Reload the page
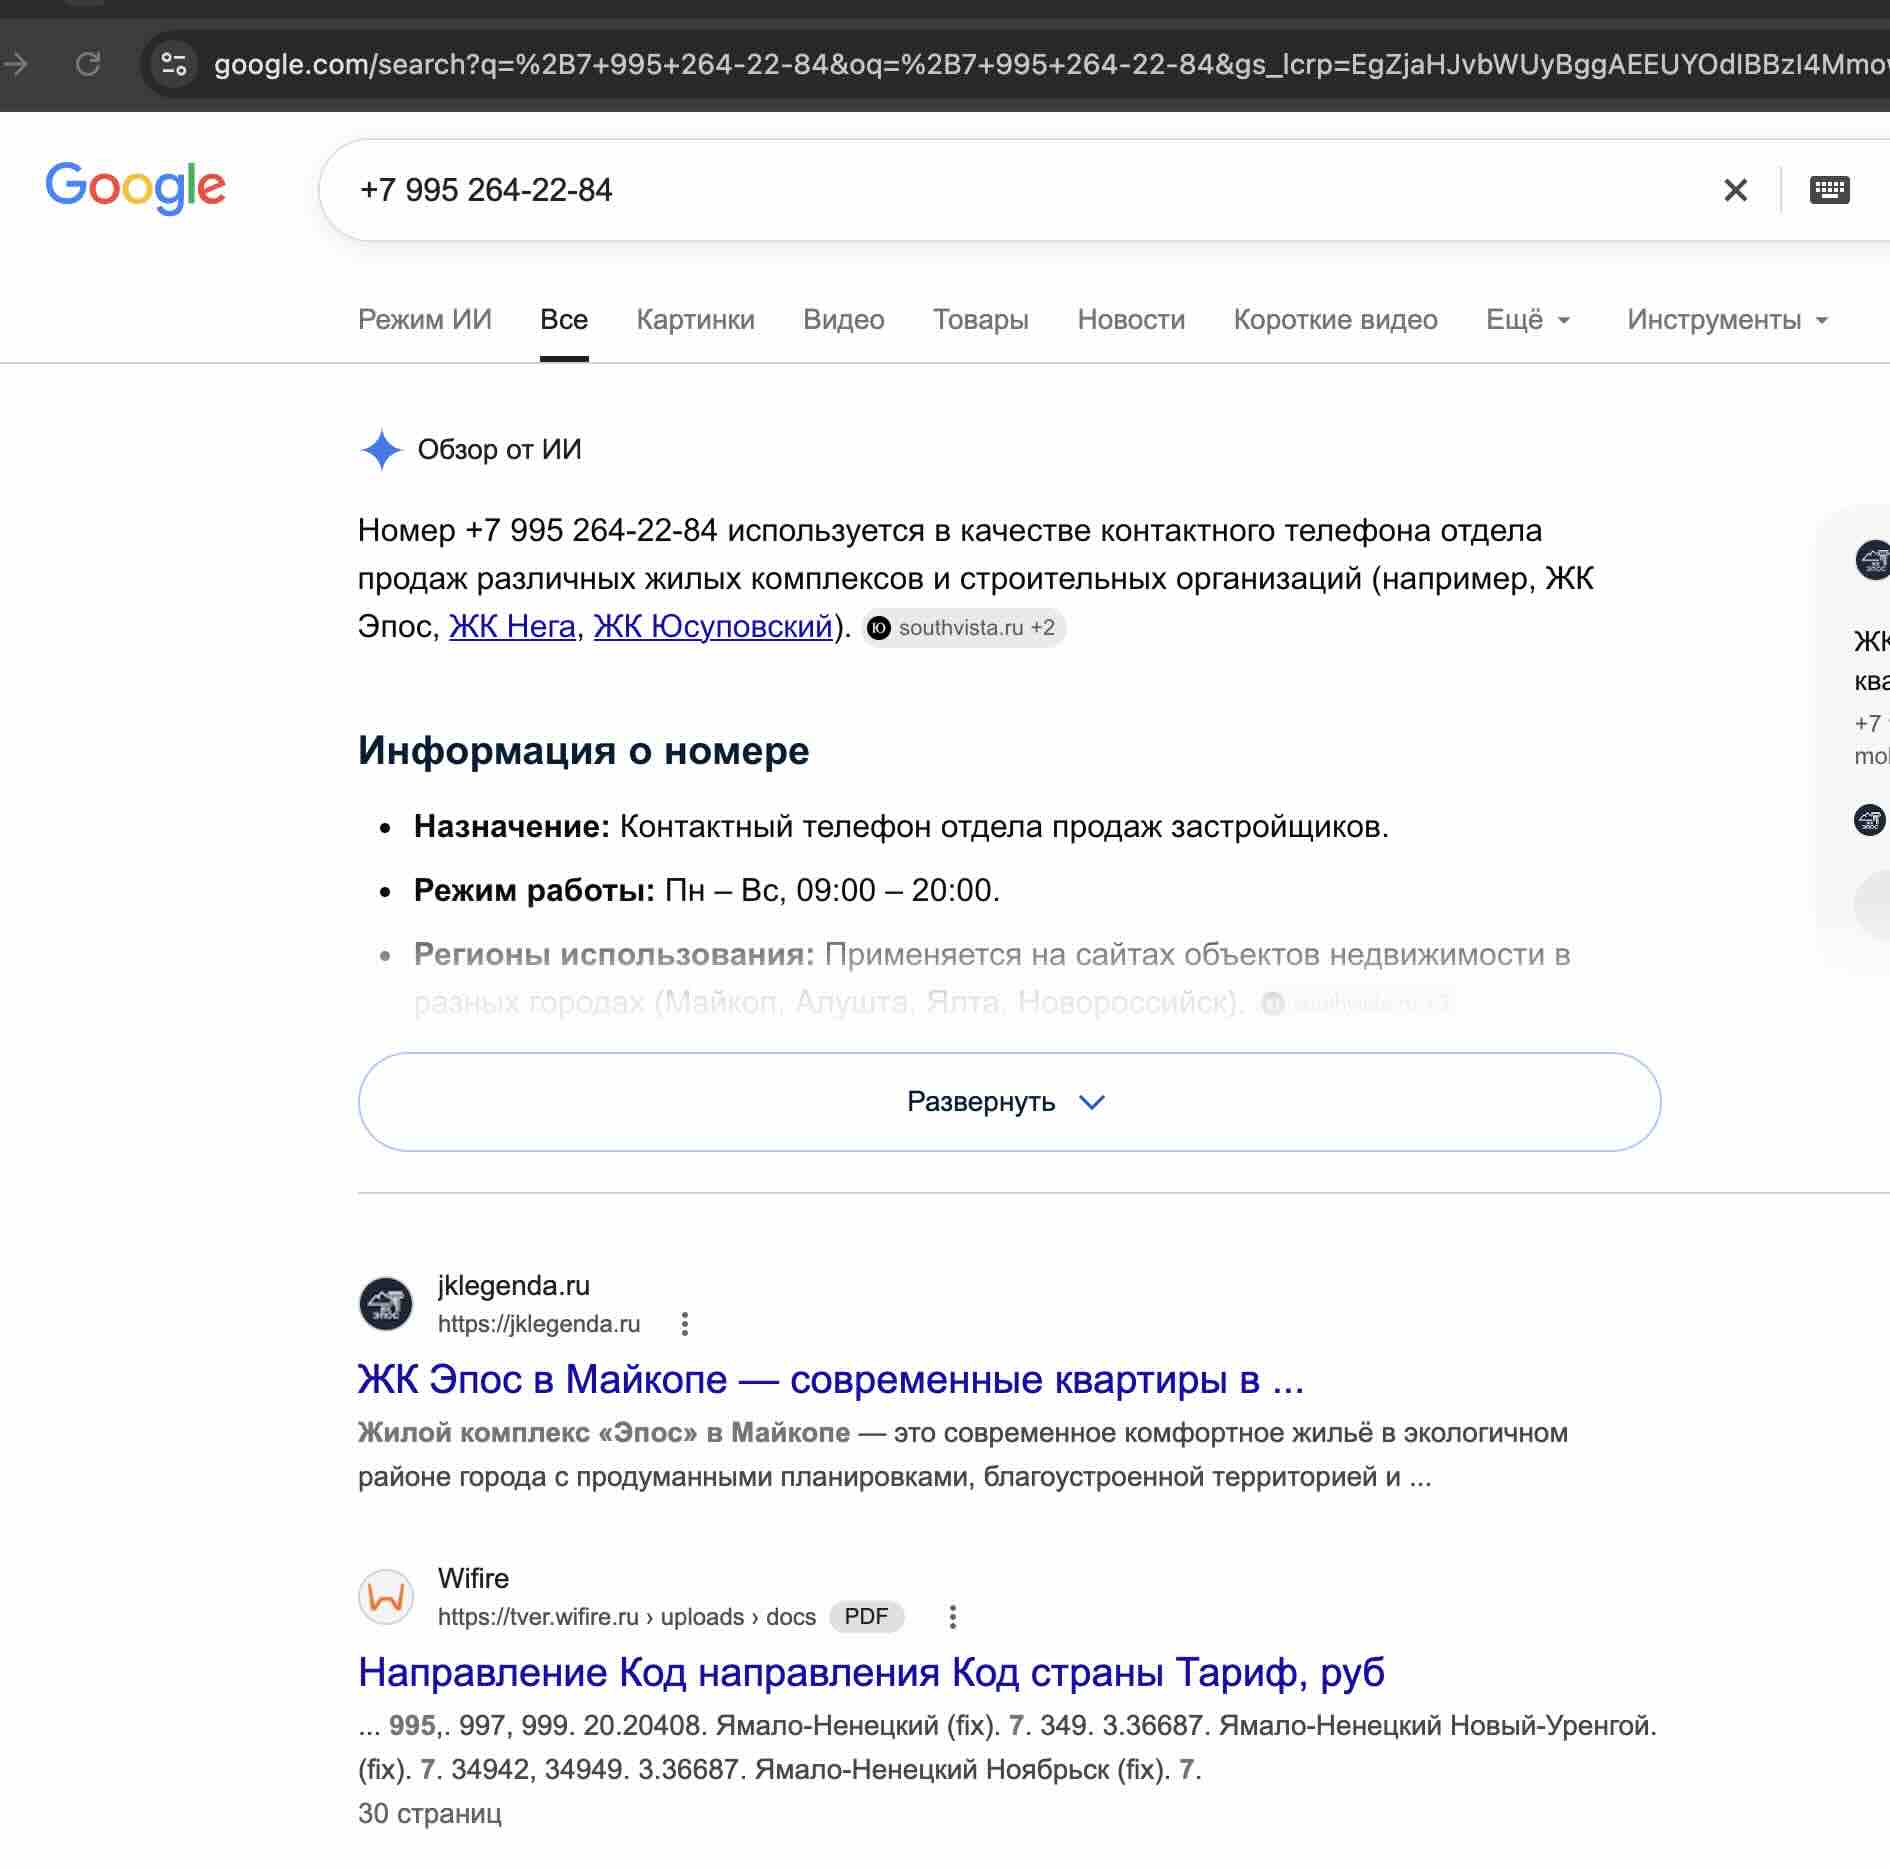The height and width of the screenshot is (1868, 1890). click(x=88, y=65)
